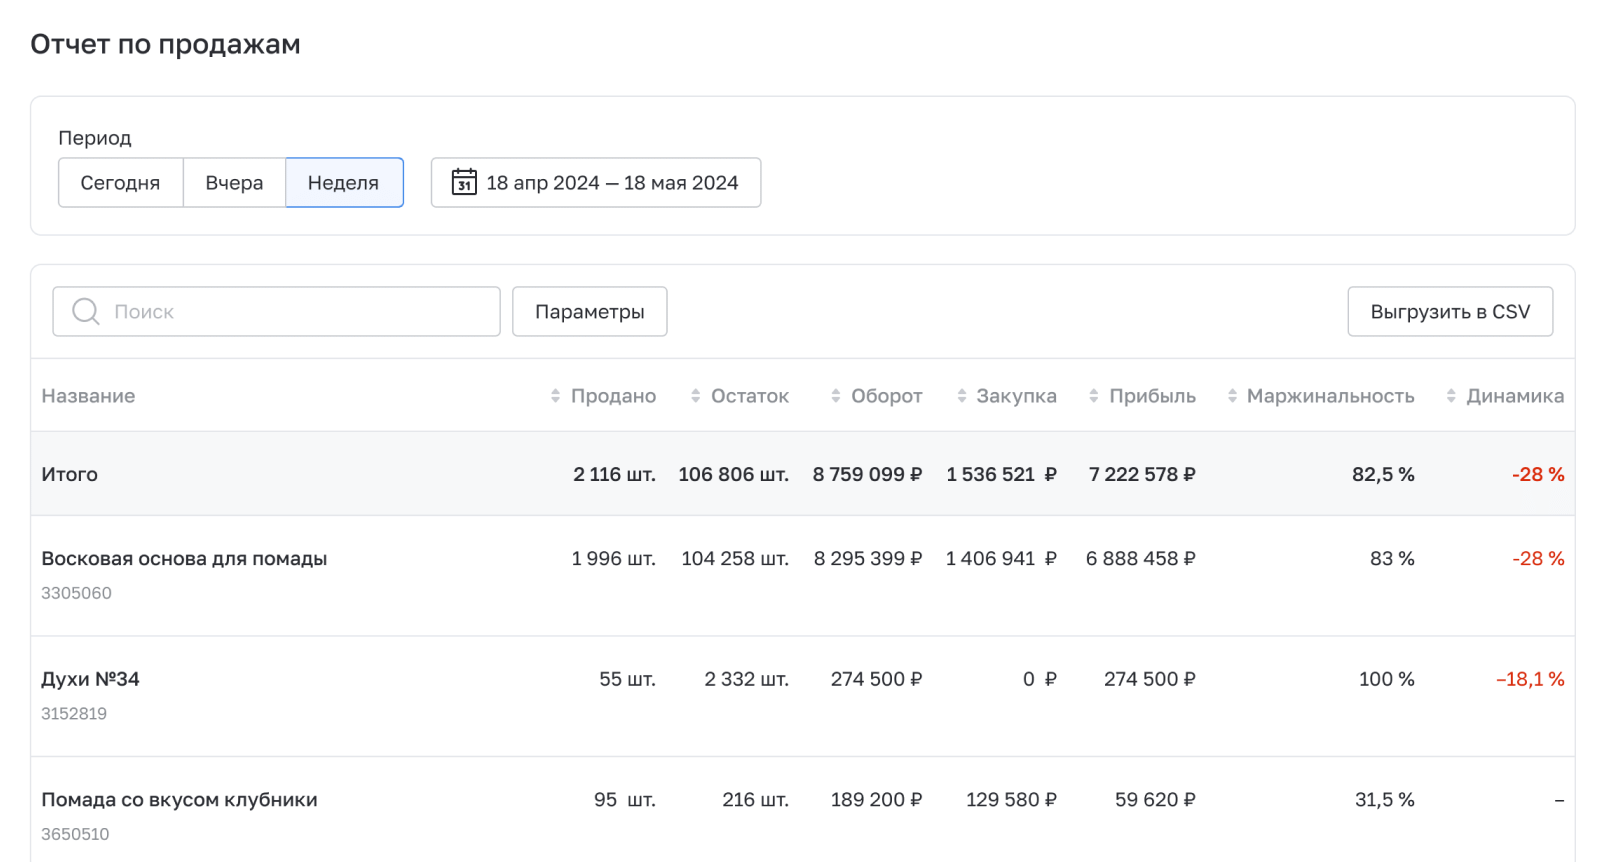Open Помада со вкусом клубники row

[179, 800]
